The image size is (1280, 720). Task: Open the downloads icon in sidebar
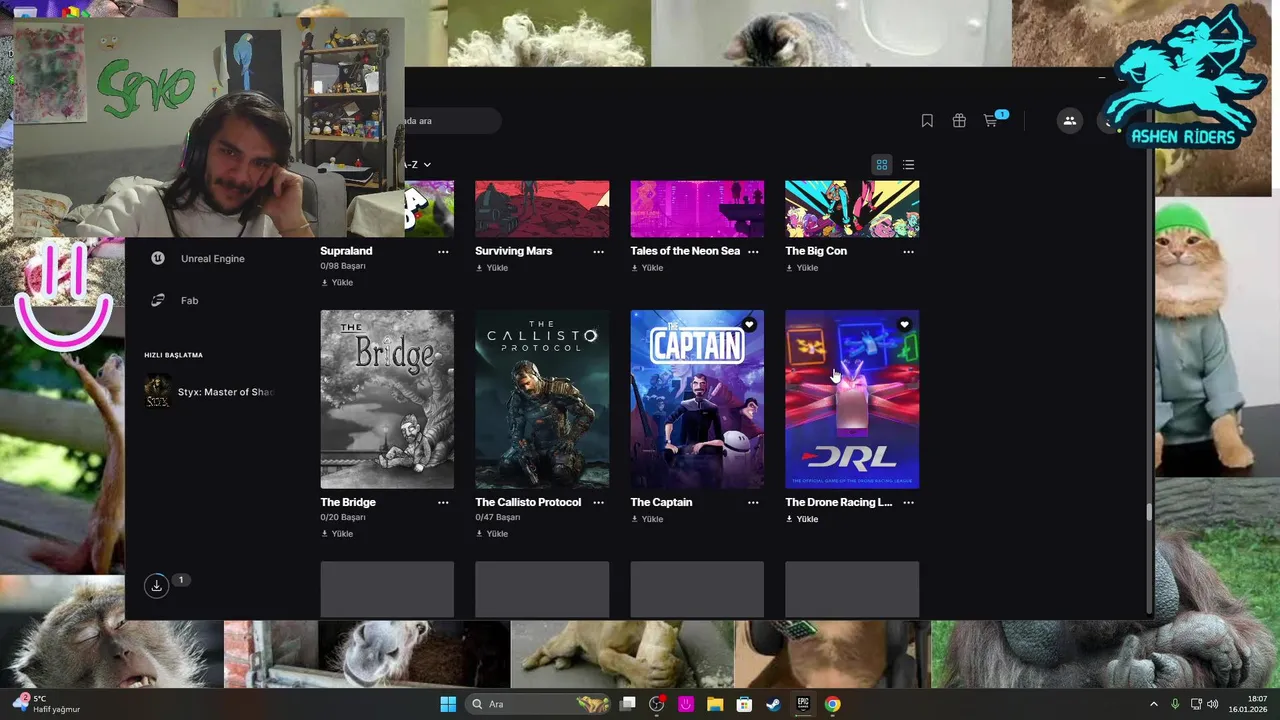click(x=156, y=586)
